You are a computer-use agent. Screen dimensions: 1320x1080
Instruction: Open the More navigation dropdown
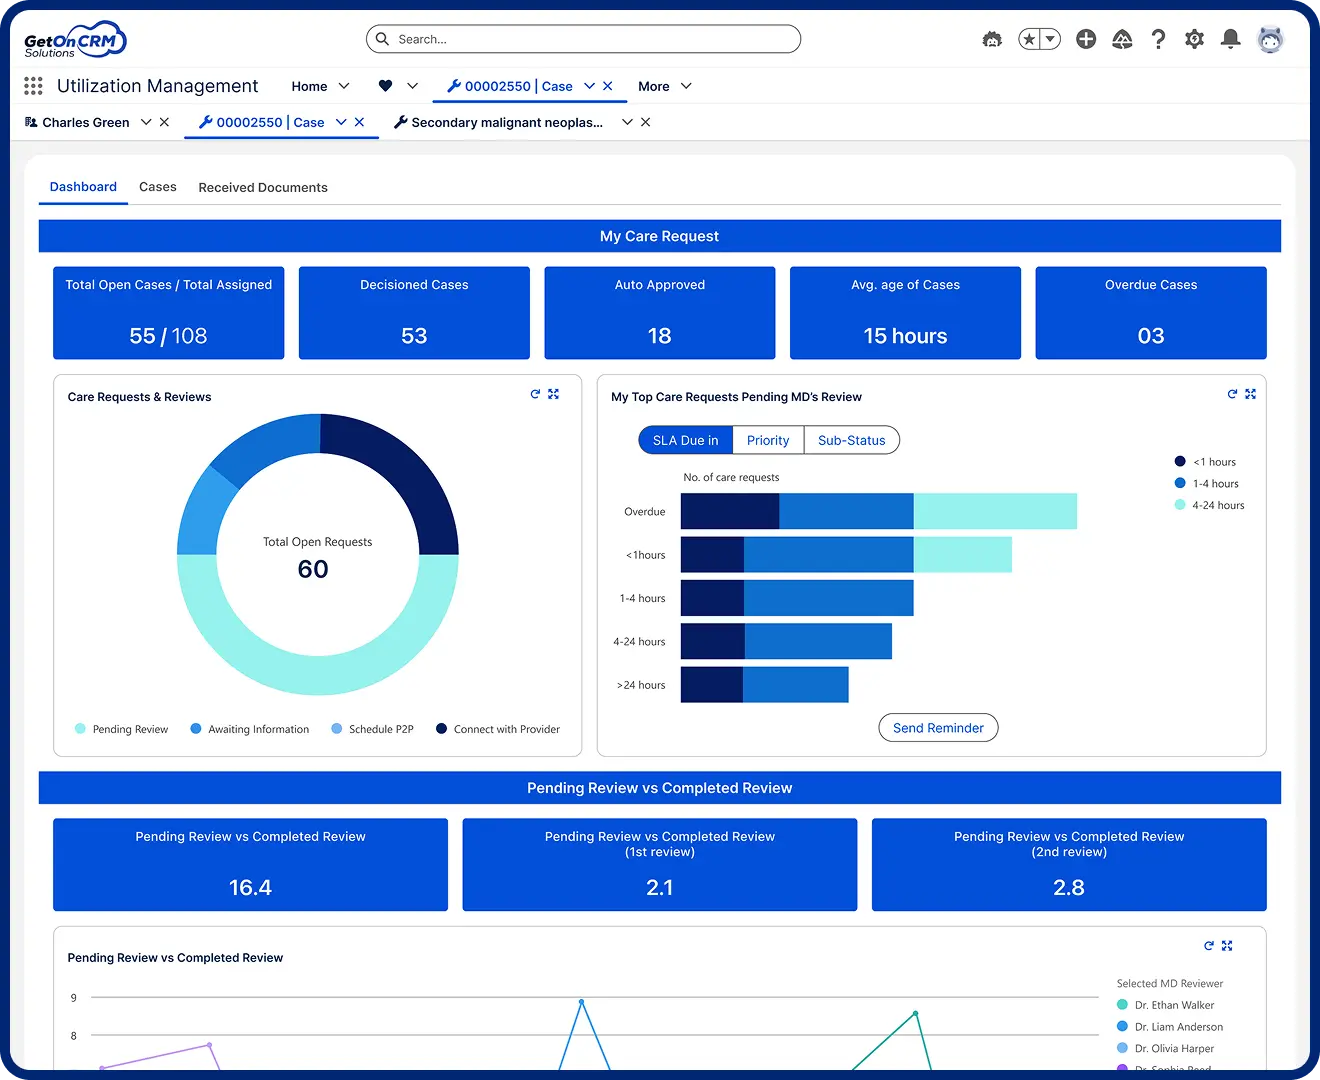665,87
